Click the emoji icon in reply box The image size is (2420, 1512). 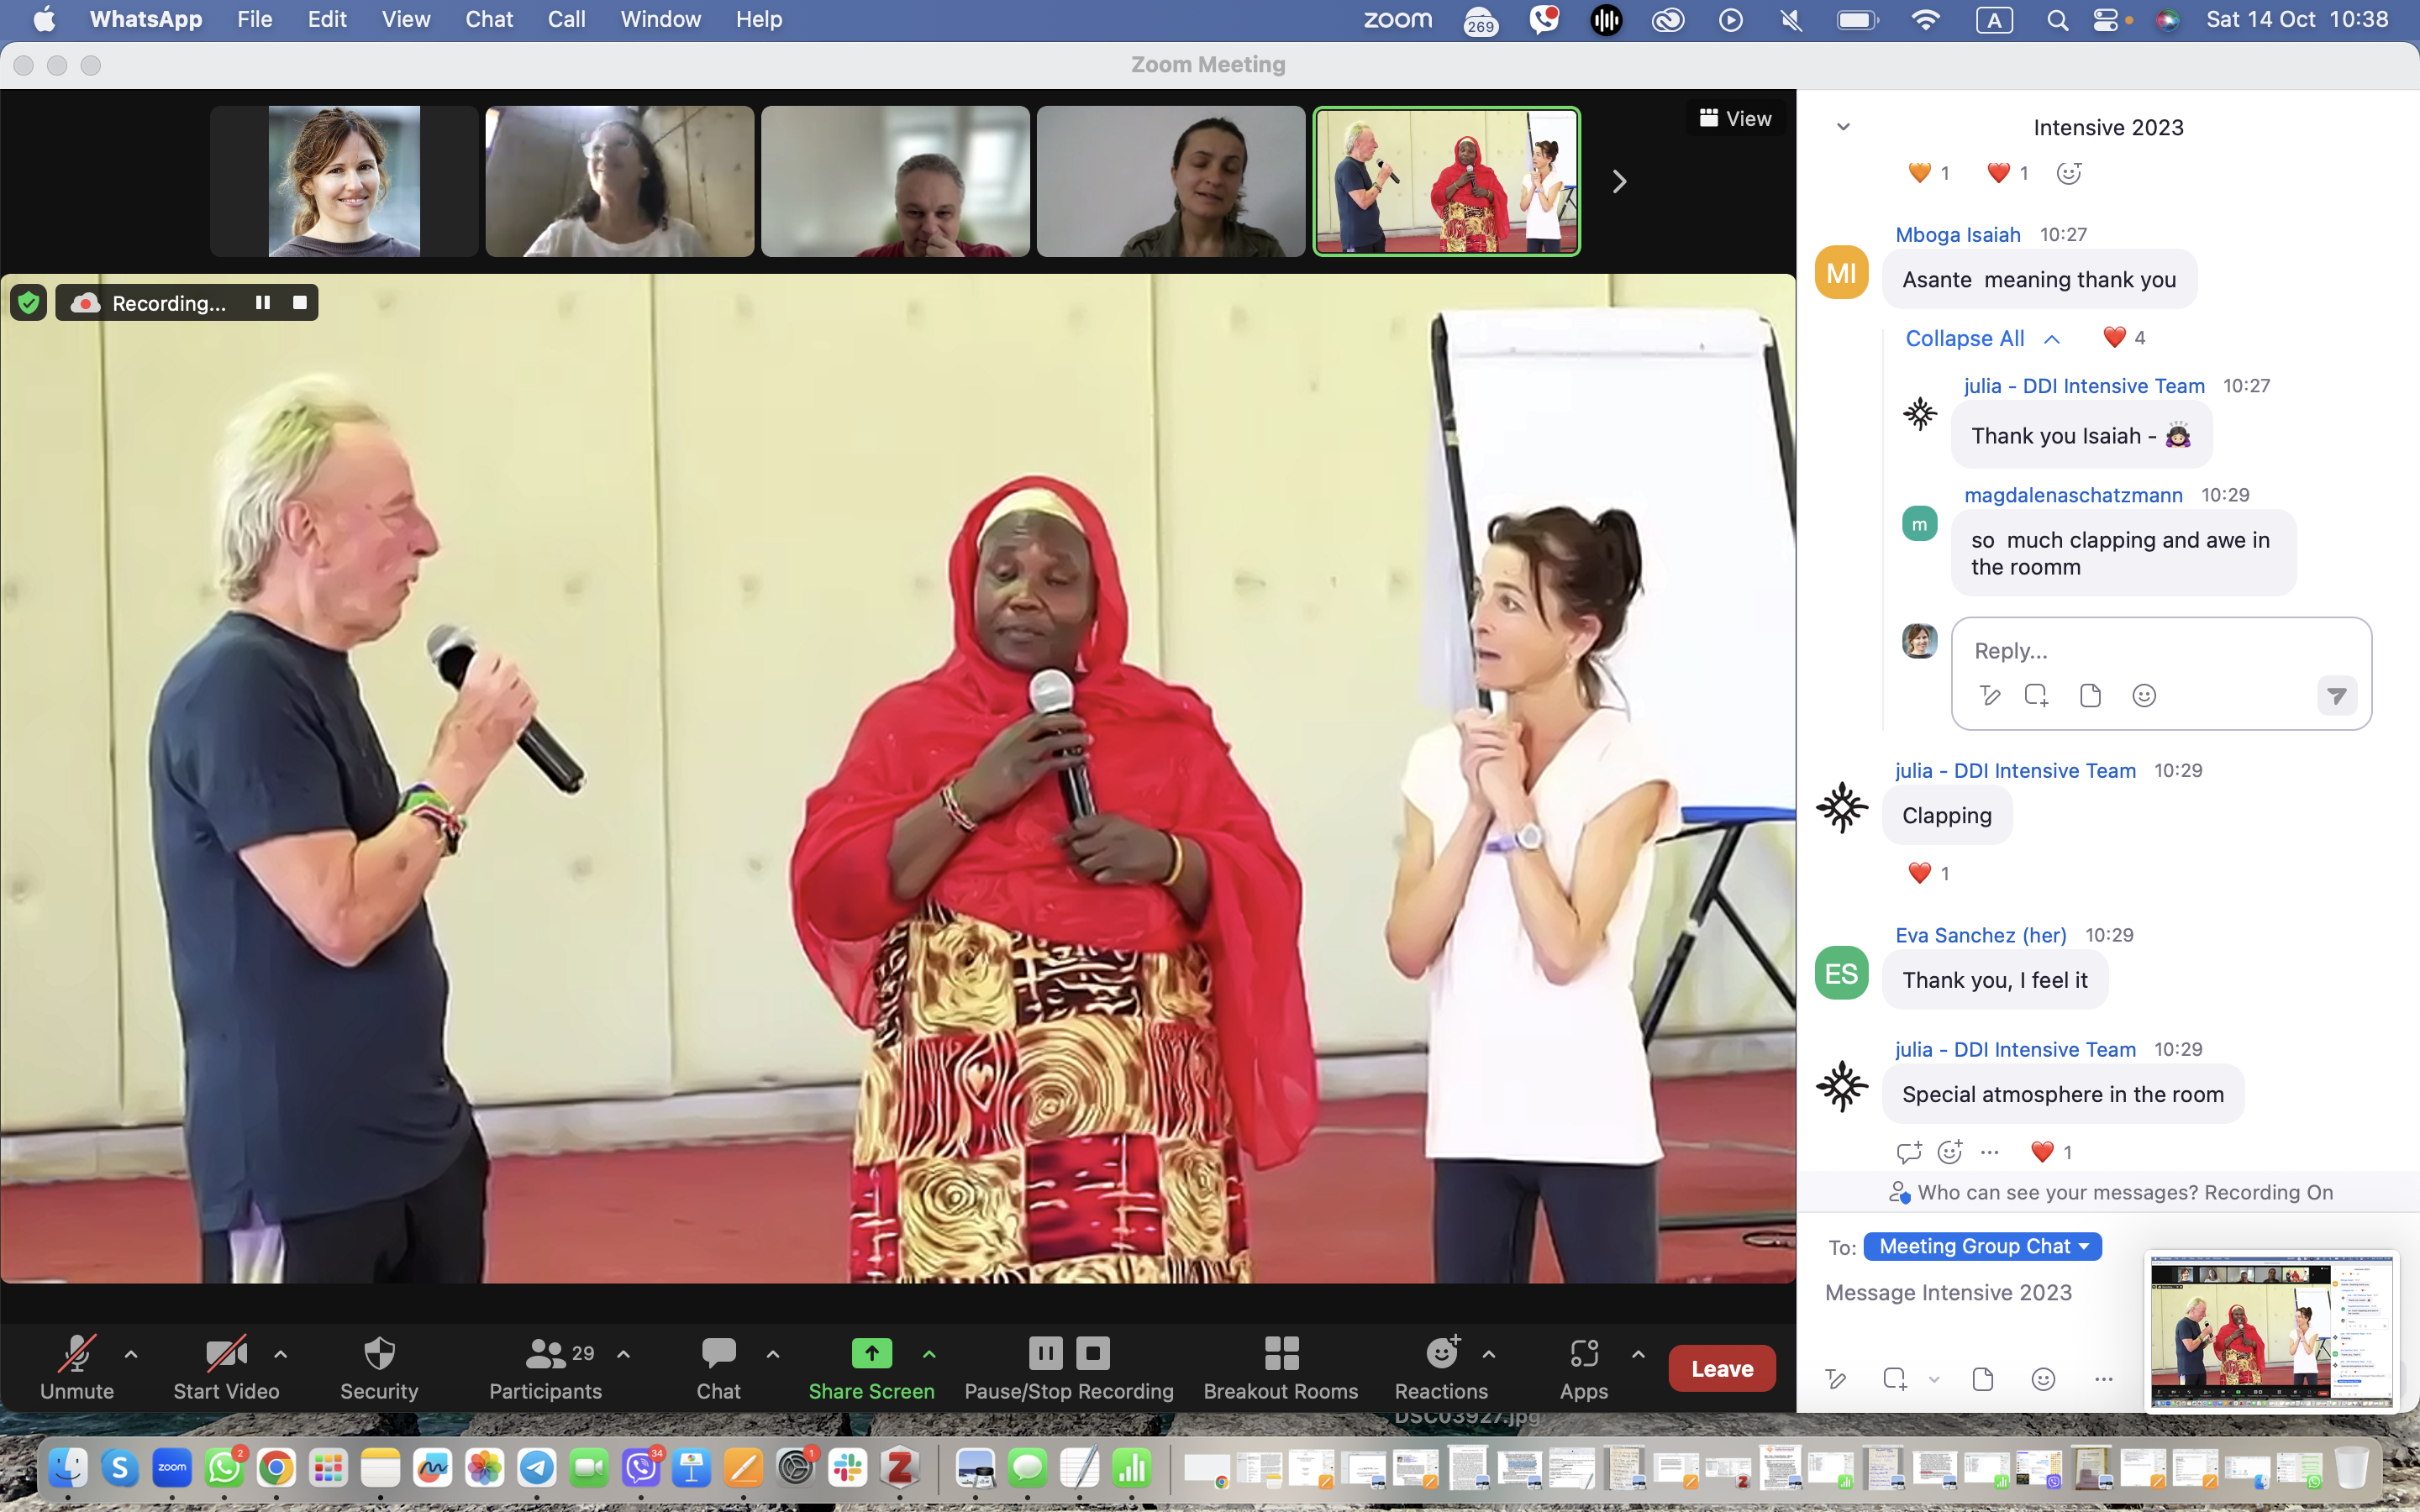click(2143, 696)
